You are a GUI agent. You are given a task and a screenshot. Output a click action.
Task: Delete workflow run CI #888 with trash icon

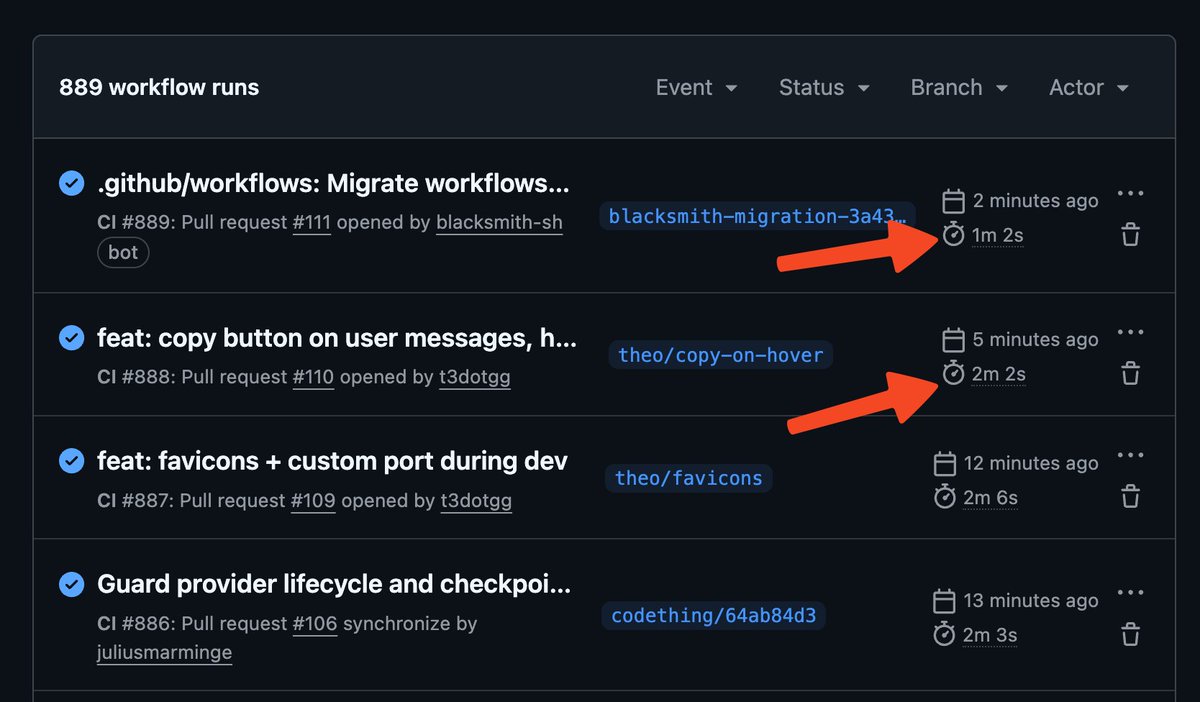pos(1130,374)
